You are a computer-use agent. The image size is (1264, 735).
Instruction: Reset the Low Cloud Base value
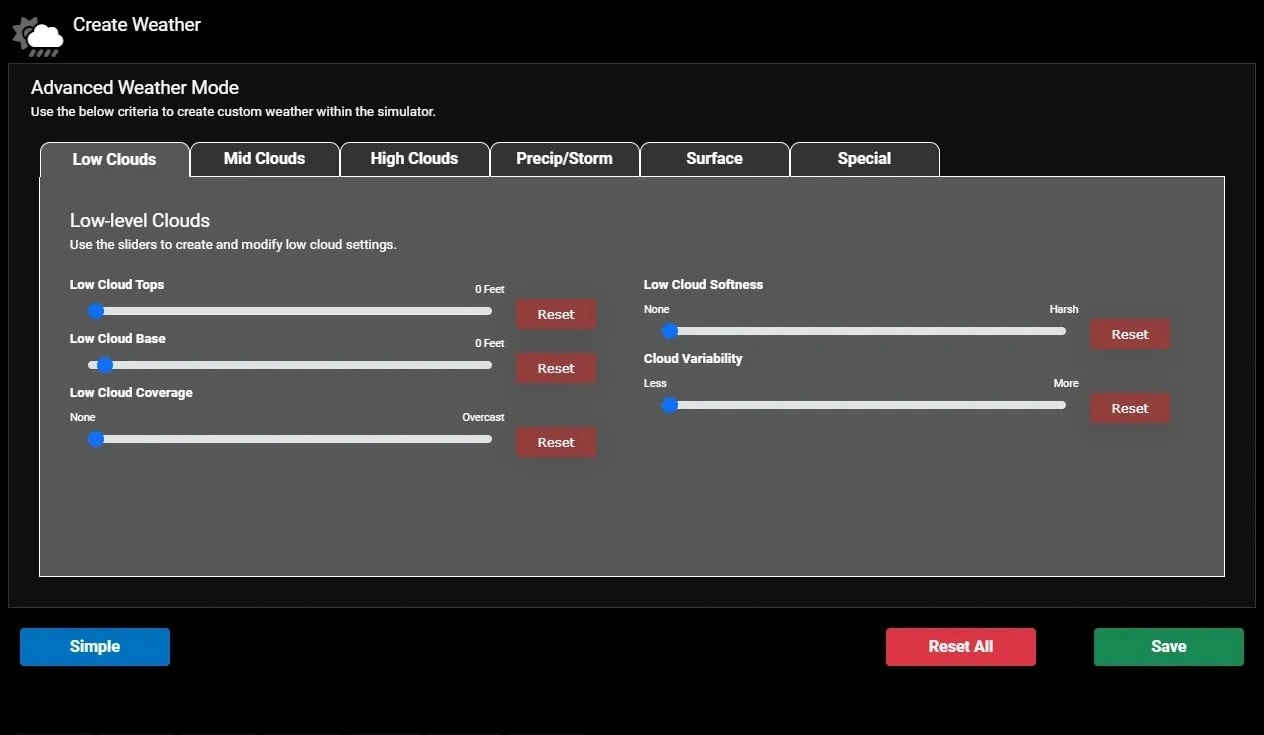pos(556,368)
